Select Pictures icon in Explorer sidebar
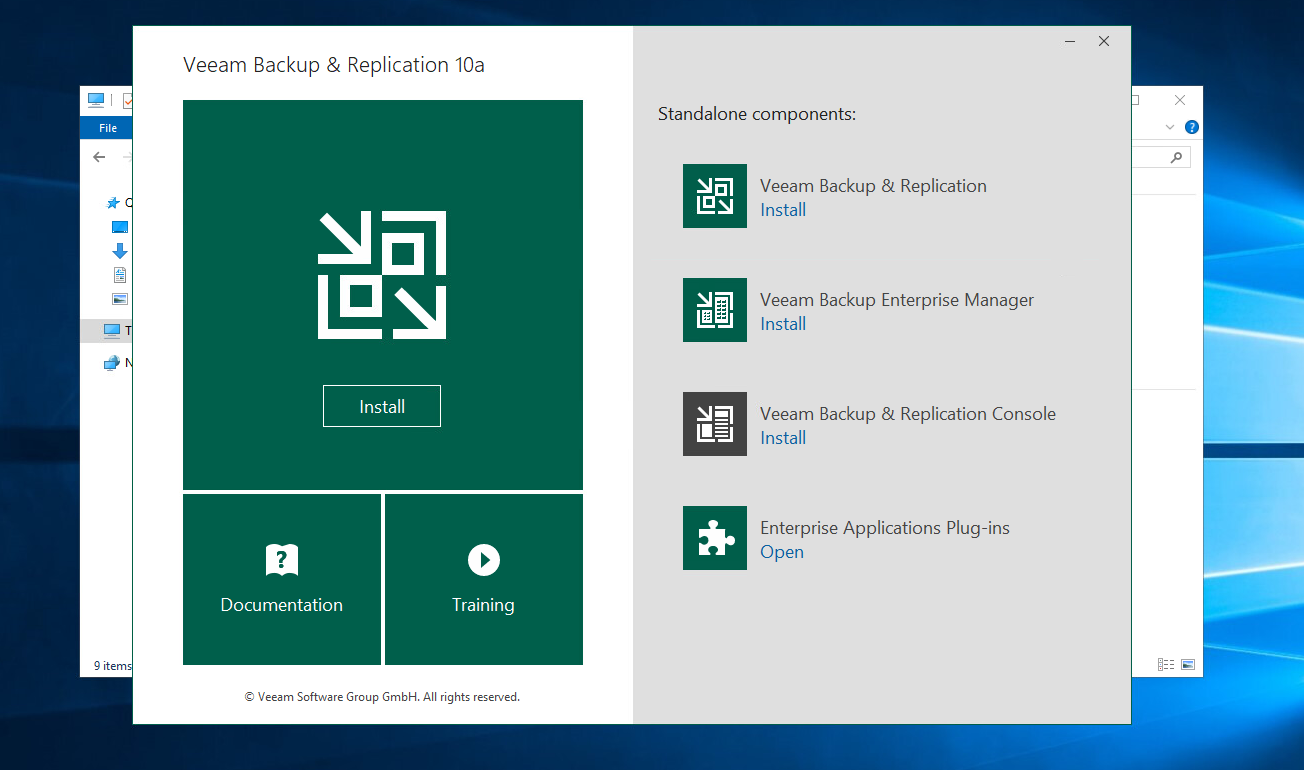Screen dimensions: 1304x770 click(x=120, y=299)
